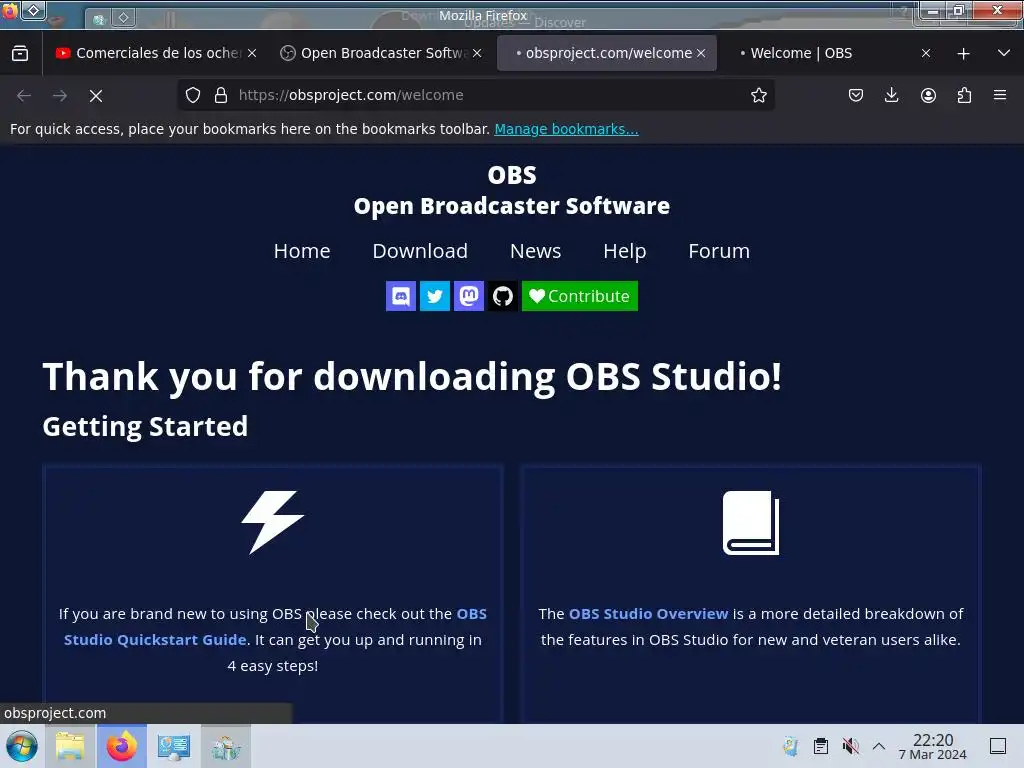Open tracking protection shield icon
Image resolution: width=1024 pixels, height=768 pixels.
click(193, 95)
